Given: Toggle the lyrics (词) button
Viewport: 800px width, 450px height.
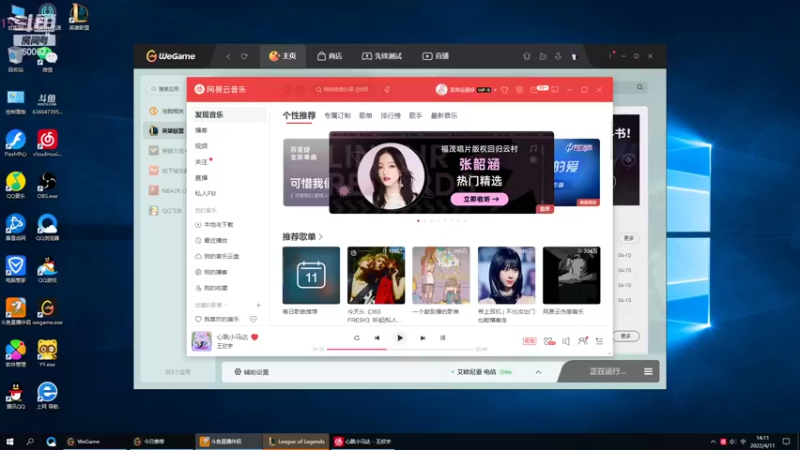Looking at the screenshot, I should (442, 338).
